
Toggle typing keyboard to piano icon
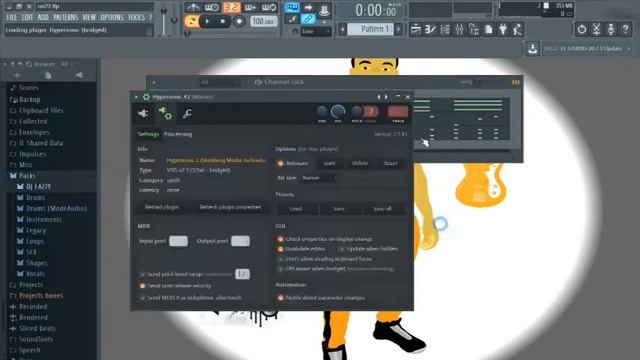pos(292,7)
